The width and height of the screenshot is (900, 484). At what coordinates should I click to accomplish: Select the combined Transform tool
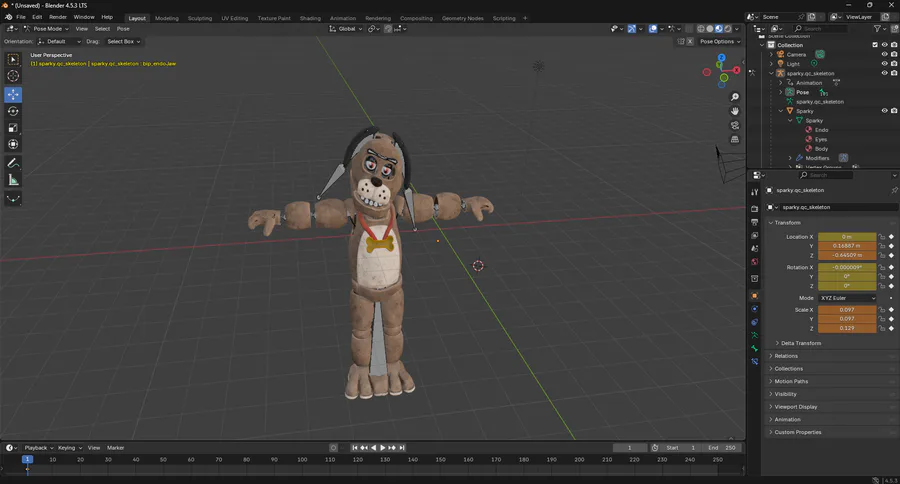13,144
